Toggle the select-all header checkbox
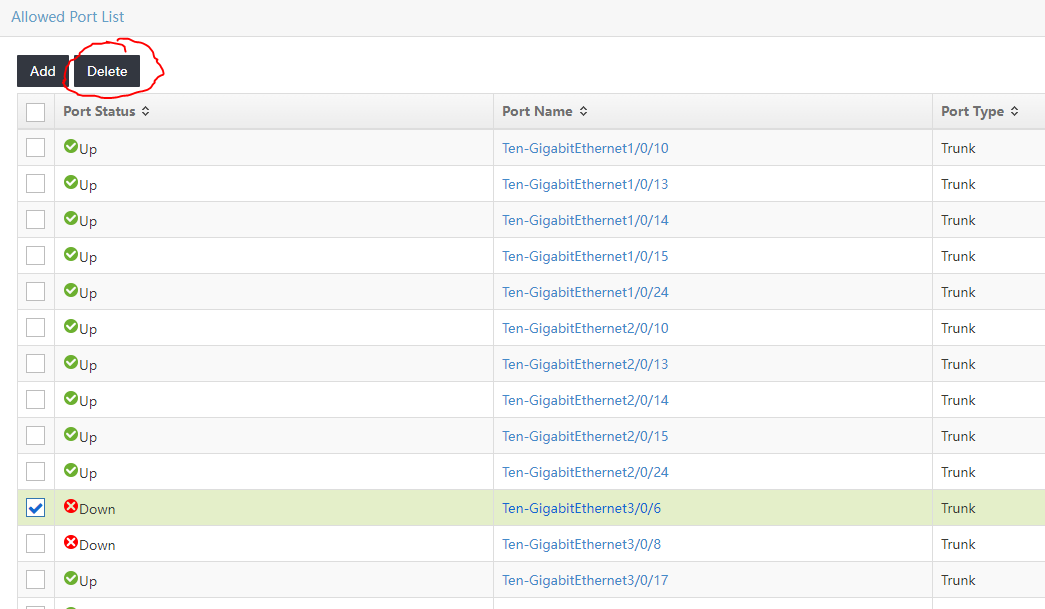 coord(36,112)
